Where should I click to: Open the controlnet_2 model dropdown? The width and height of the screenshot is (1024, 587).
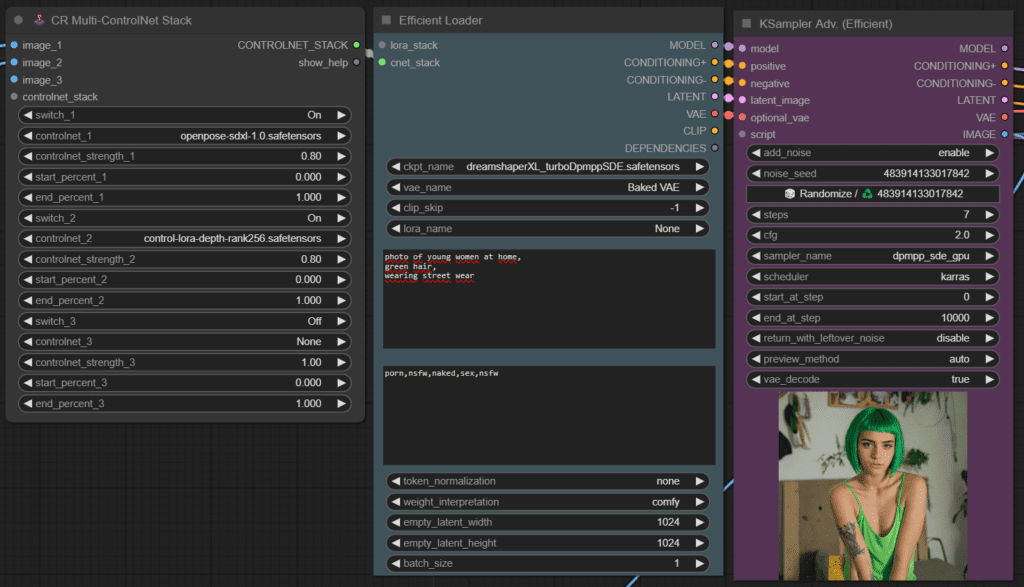click(185, 238)
